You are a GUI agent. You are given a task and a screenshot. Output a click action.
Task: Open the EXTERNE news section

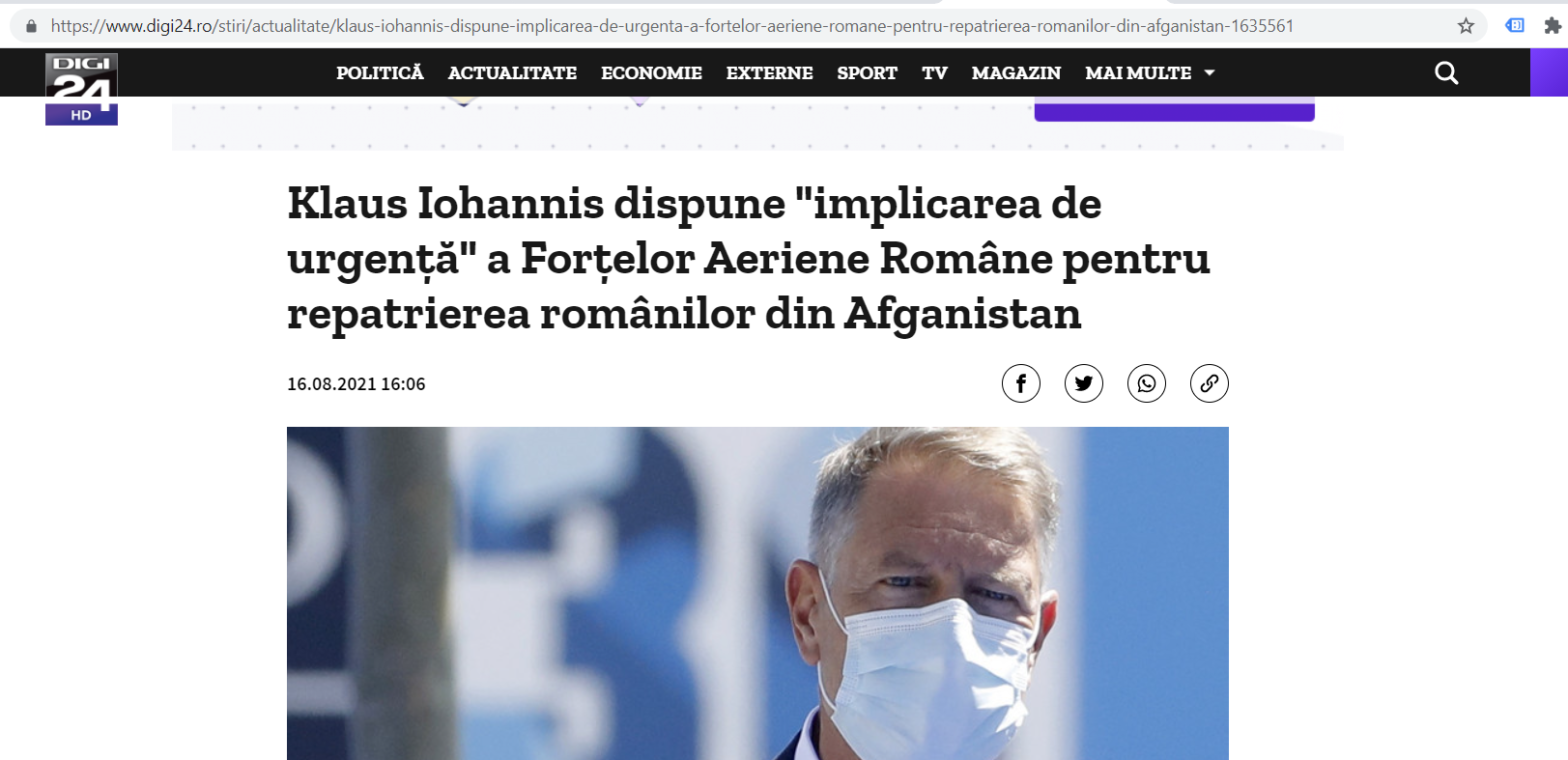769,73
